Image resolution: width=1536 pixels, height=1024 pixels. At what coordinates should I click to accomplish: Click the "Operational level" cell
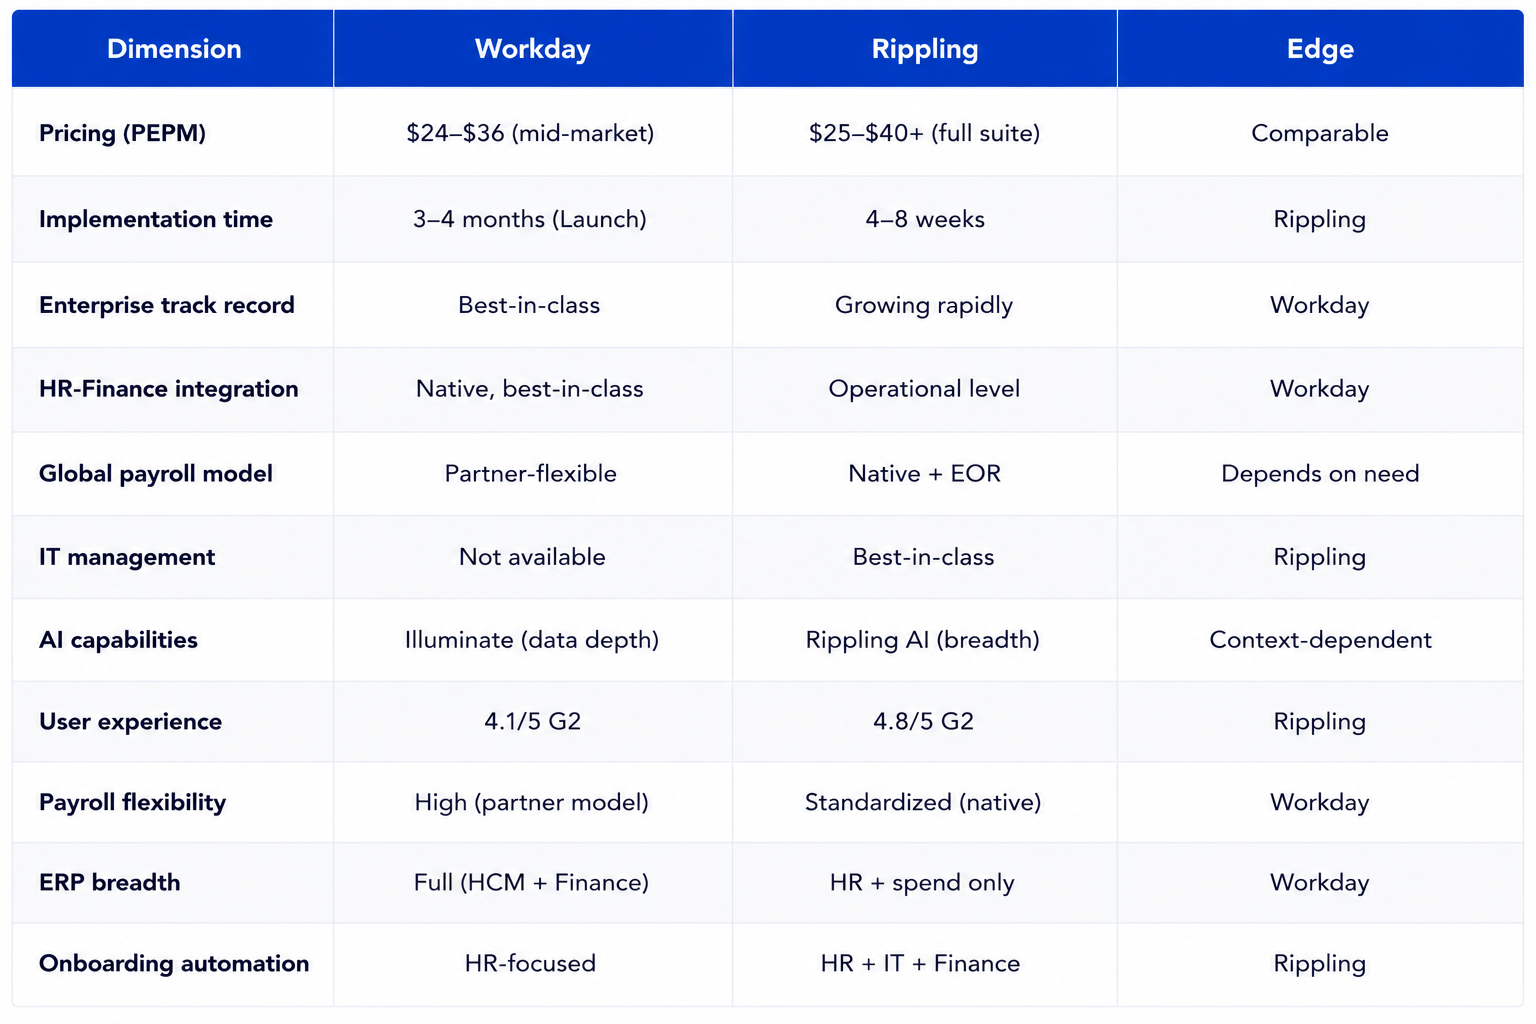tap(925, 389)
